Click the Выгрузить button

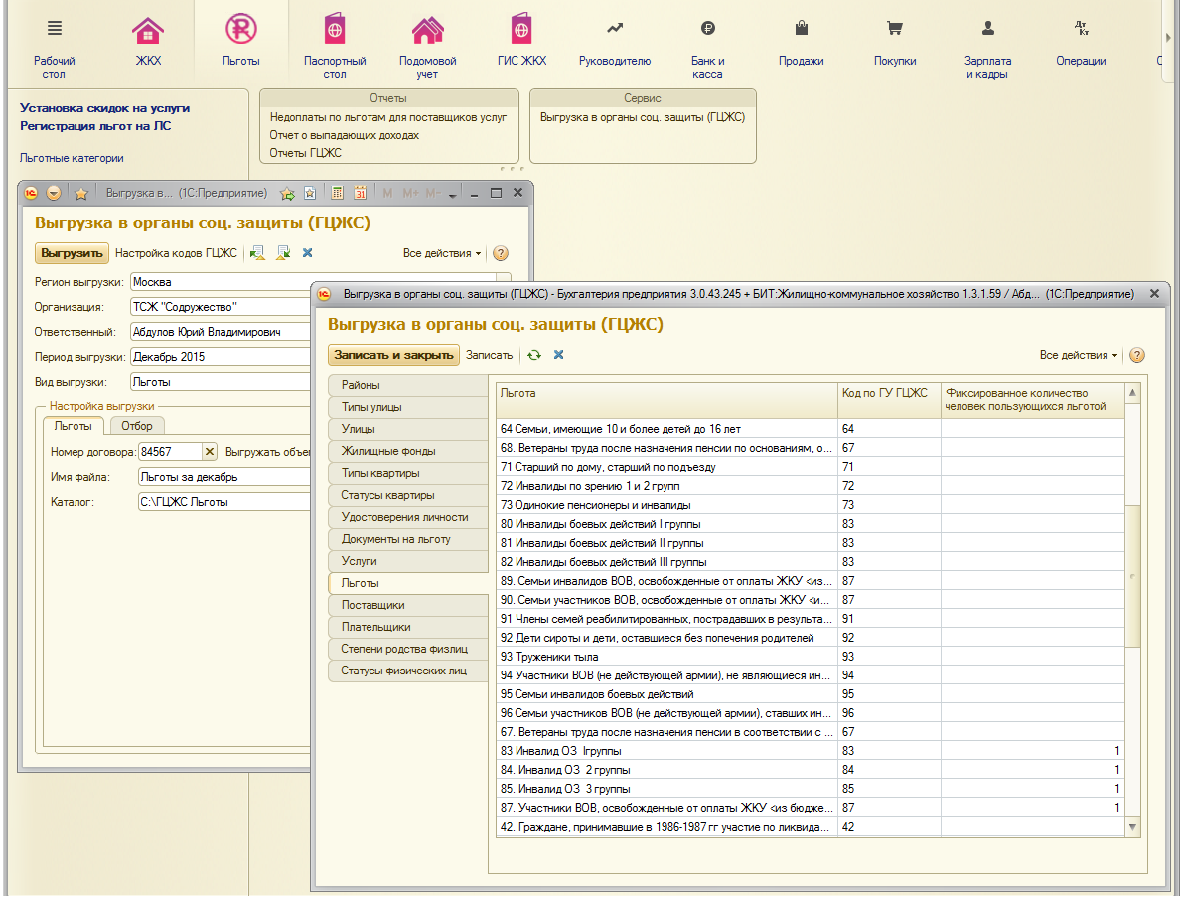pyautogui.click(x=71, y=253)
